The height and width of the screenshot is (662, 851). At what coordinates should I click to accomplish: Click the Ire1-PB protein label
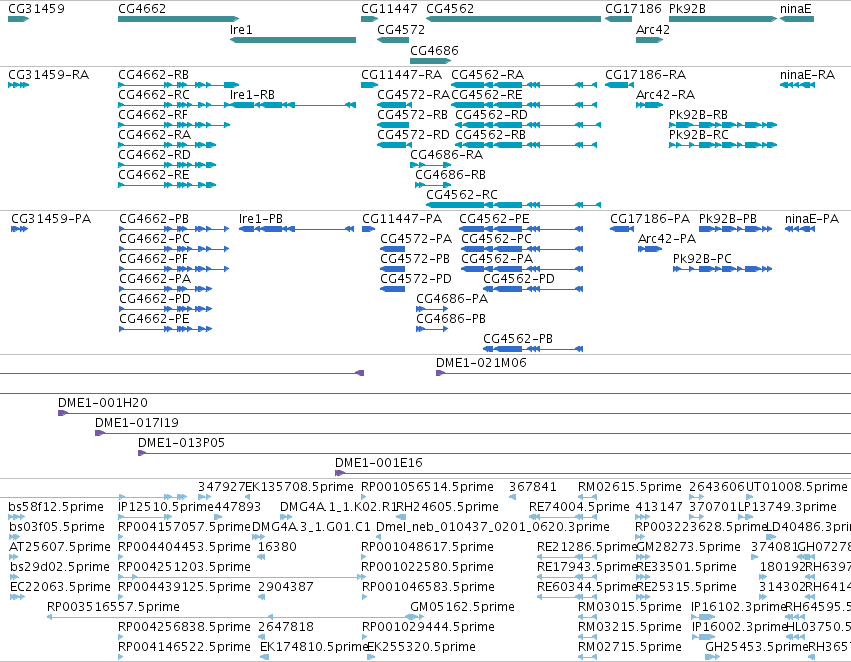(x=261, y=219)
